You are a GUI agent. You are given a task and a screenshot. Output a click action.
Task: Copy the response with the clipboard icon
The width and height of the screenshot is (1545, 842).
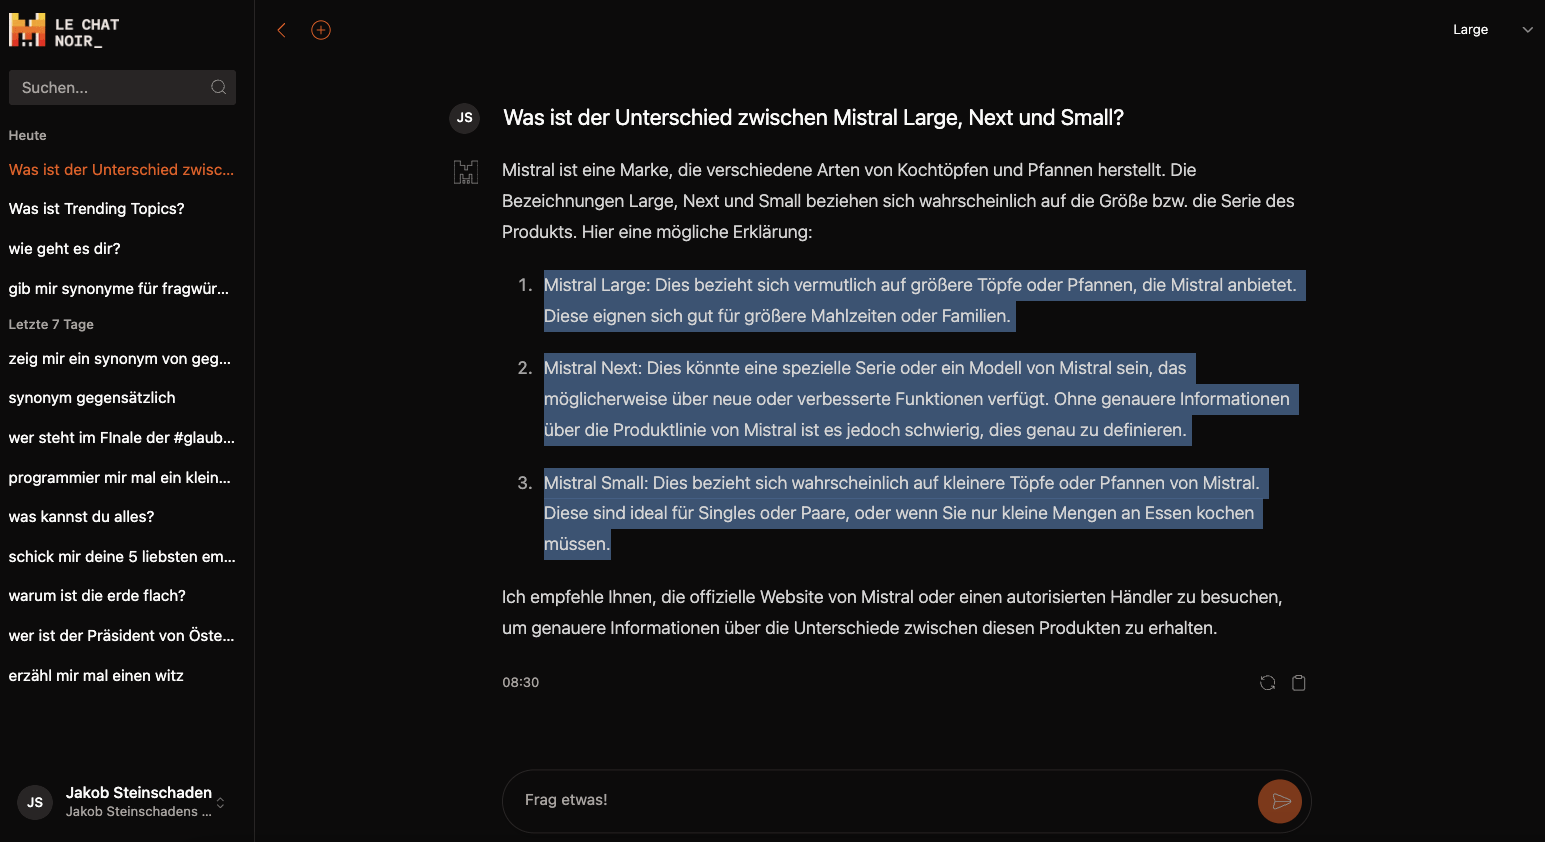(1299, 683)
